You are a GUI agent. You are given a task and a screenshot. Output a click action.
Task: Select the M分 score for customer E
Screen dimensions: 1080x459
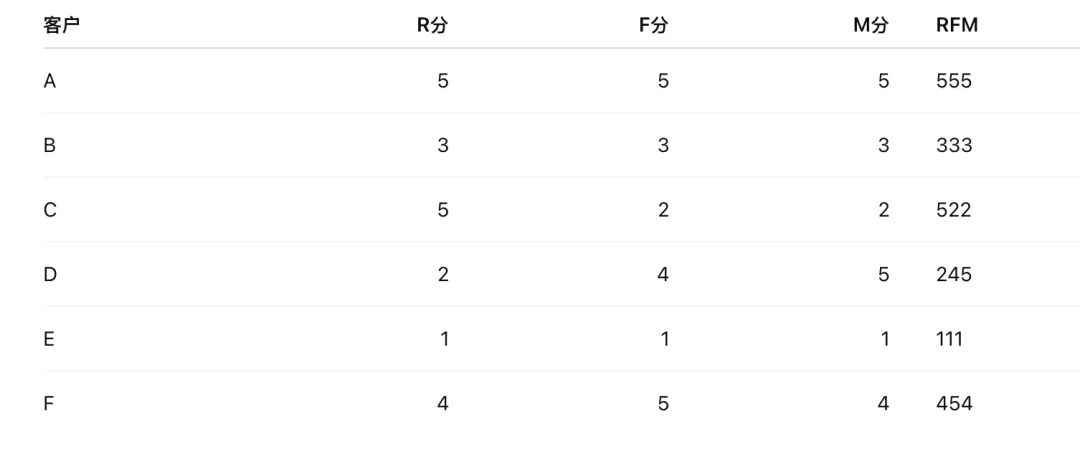(884, 339)
